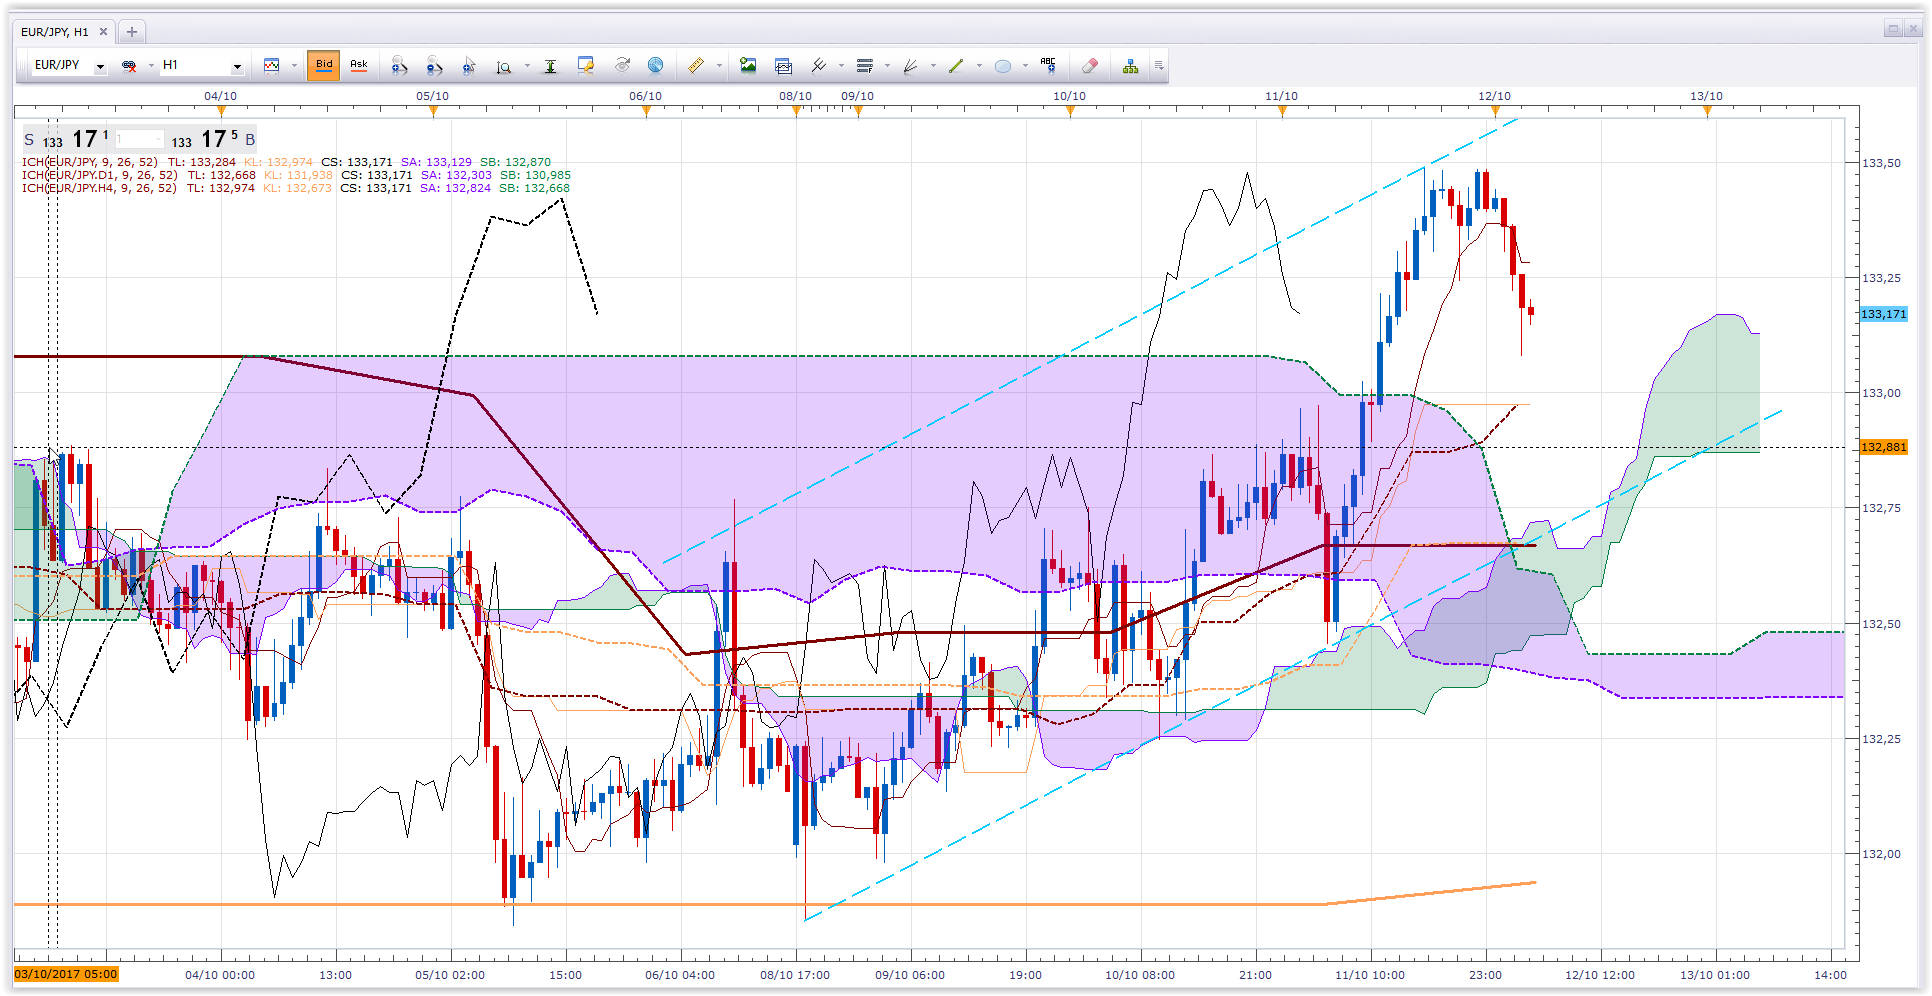Switch to the EUR/JPY, H1 tab
1932x996 pixels.
(x=56, y=32)
